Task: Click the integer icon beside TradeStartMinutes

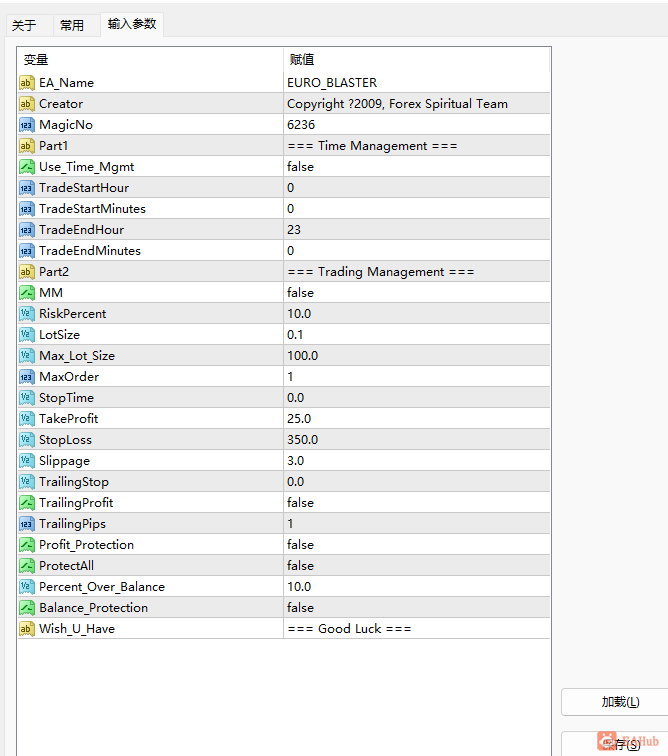Action: (x=27, y=209)
